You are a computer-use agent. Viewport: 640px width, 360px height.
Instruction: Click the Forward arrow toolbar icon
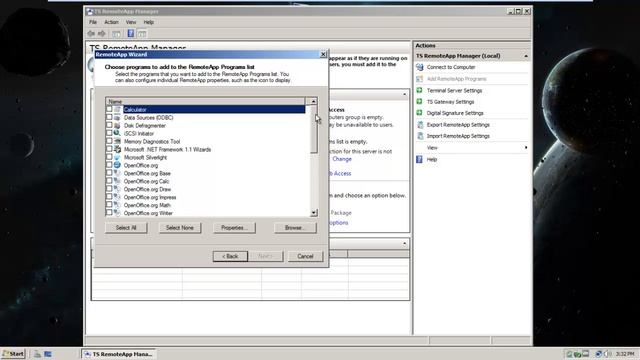coord(102,33)
